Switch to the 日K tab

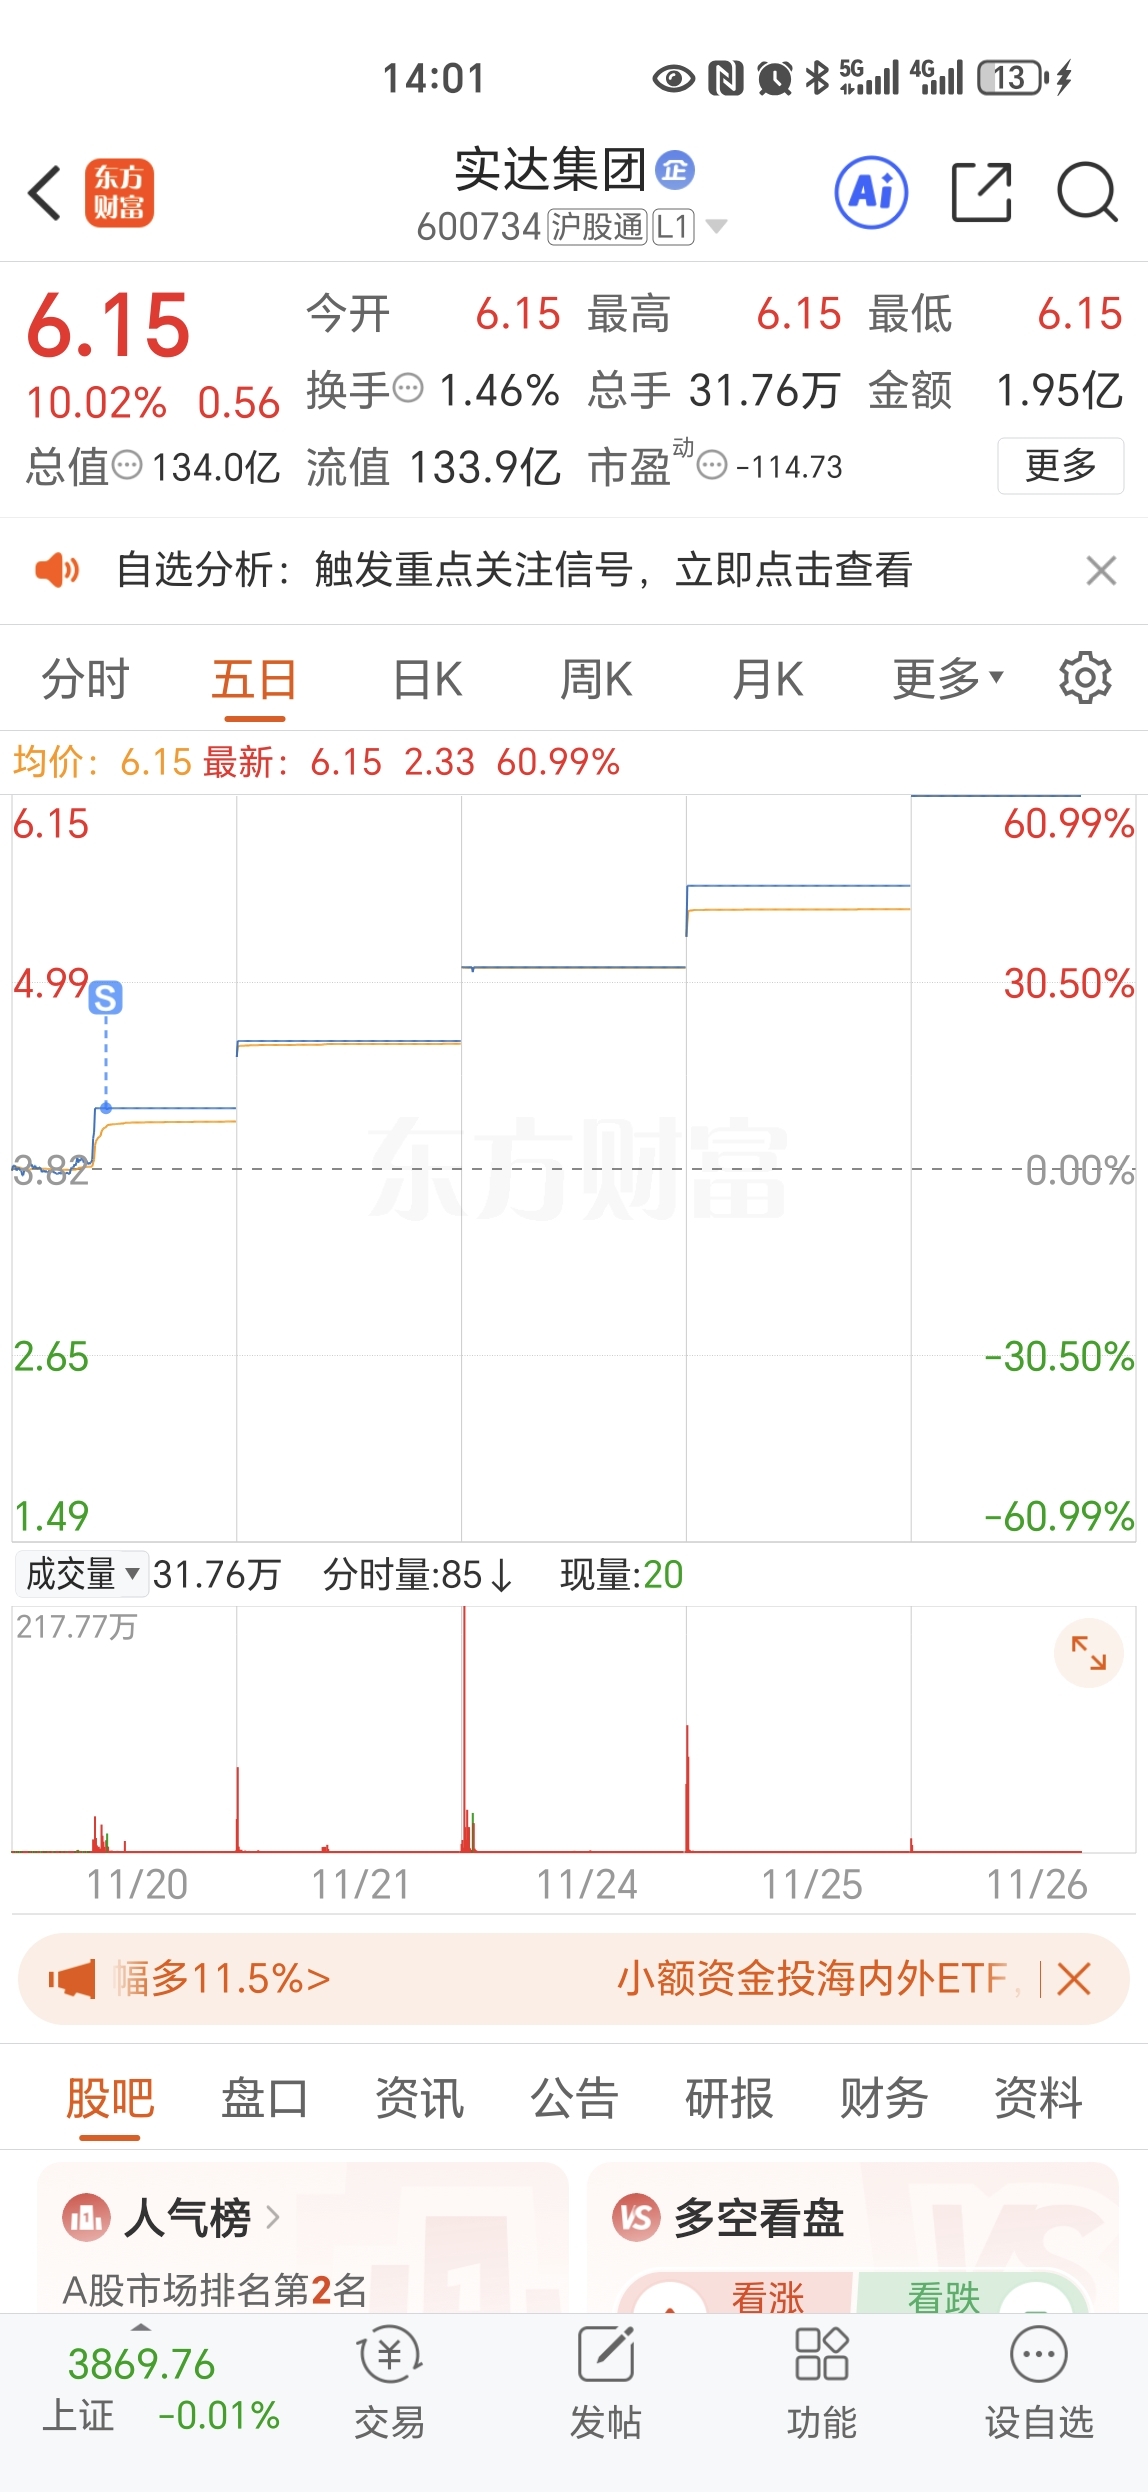(x=427, y=680)
